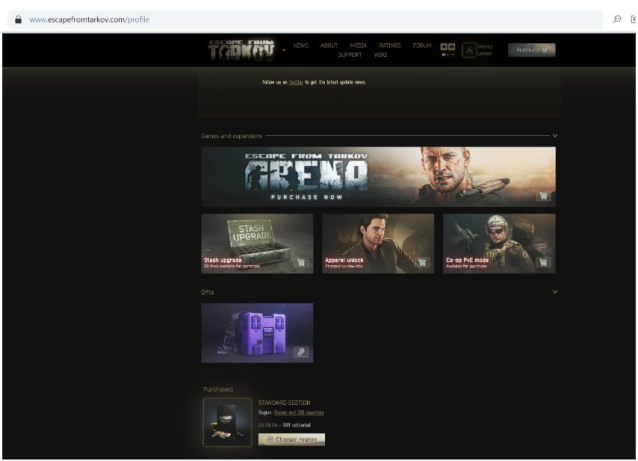Open the language selector flags in header
Screen dimensions: 638x461
(x=449, y=48)
